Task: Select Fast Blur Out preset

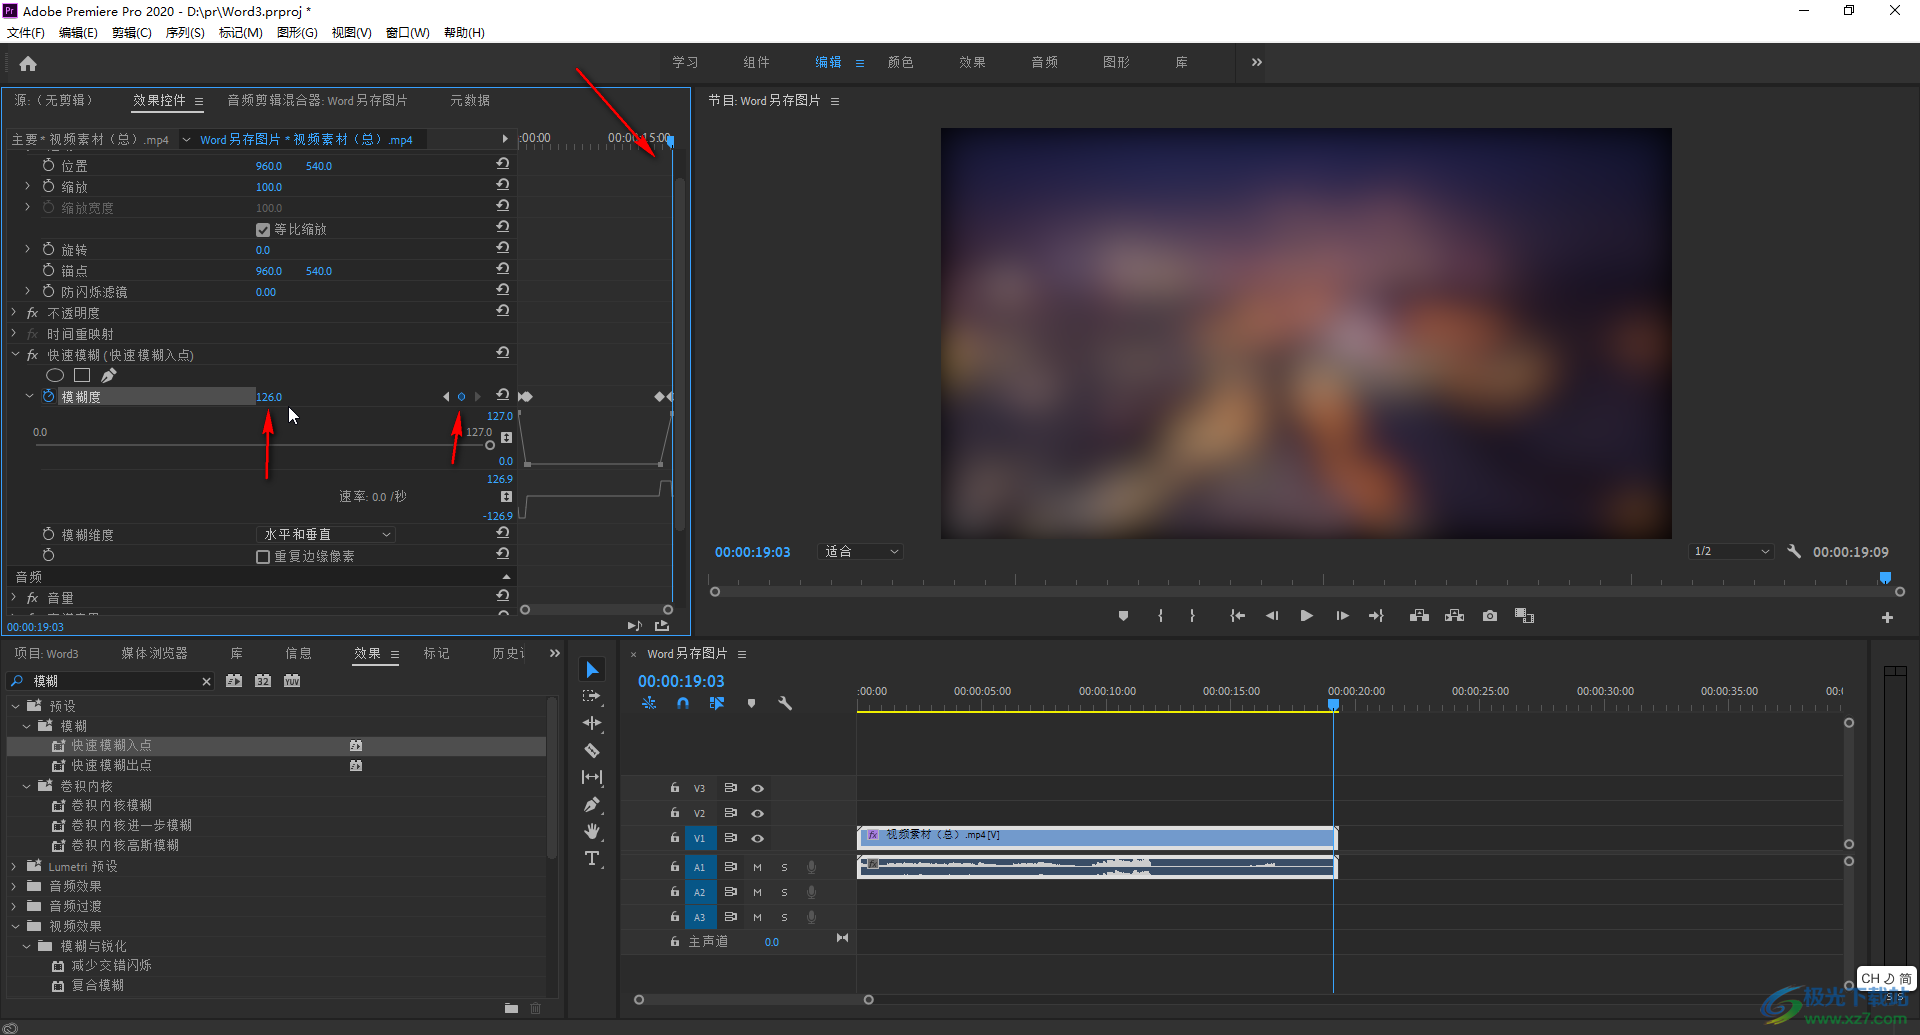Action: [111, 765]
